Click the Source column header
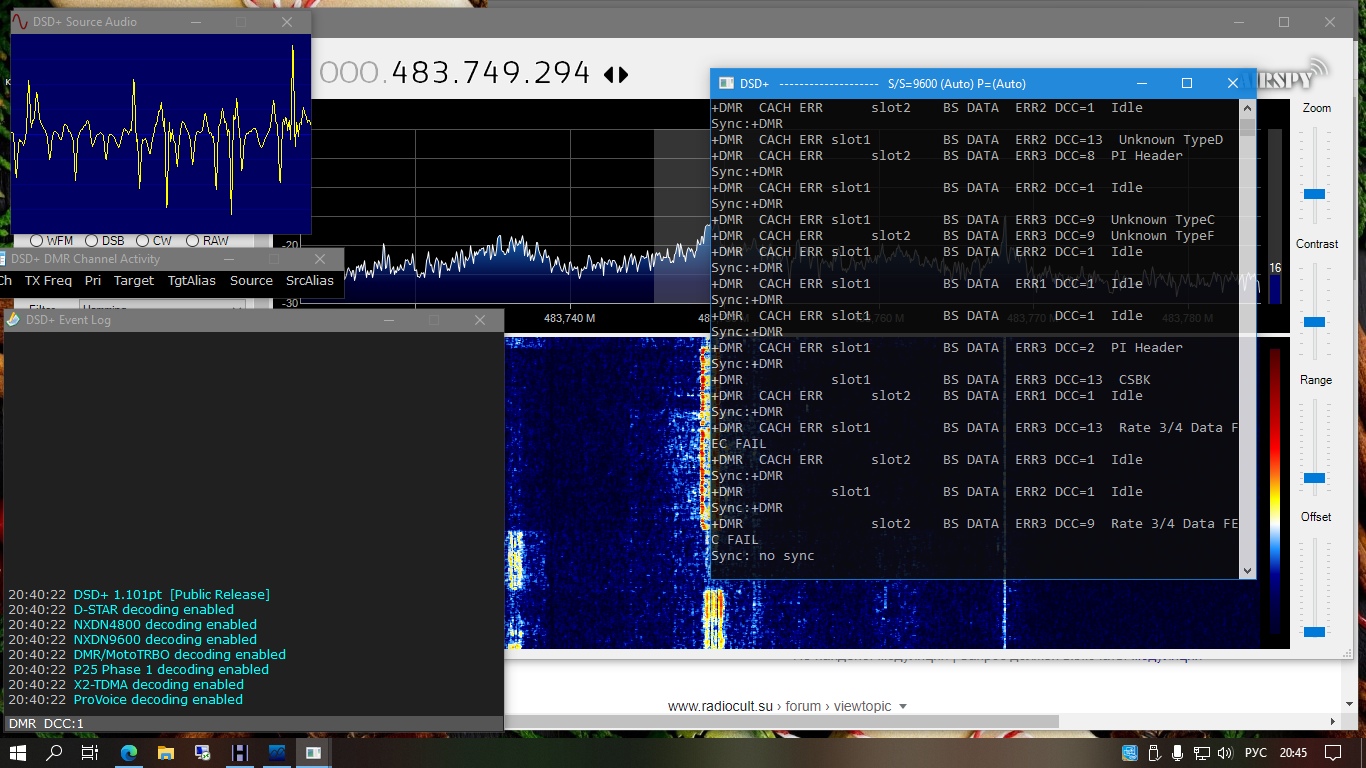Image resolution: width=1366 pixels, height=768 pixels. (251, 281)
